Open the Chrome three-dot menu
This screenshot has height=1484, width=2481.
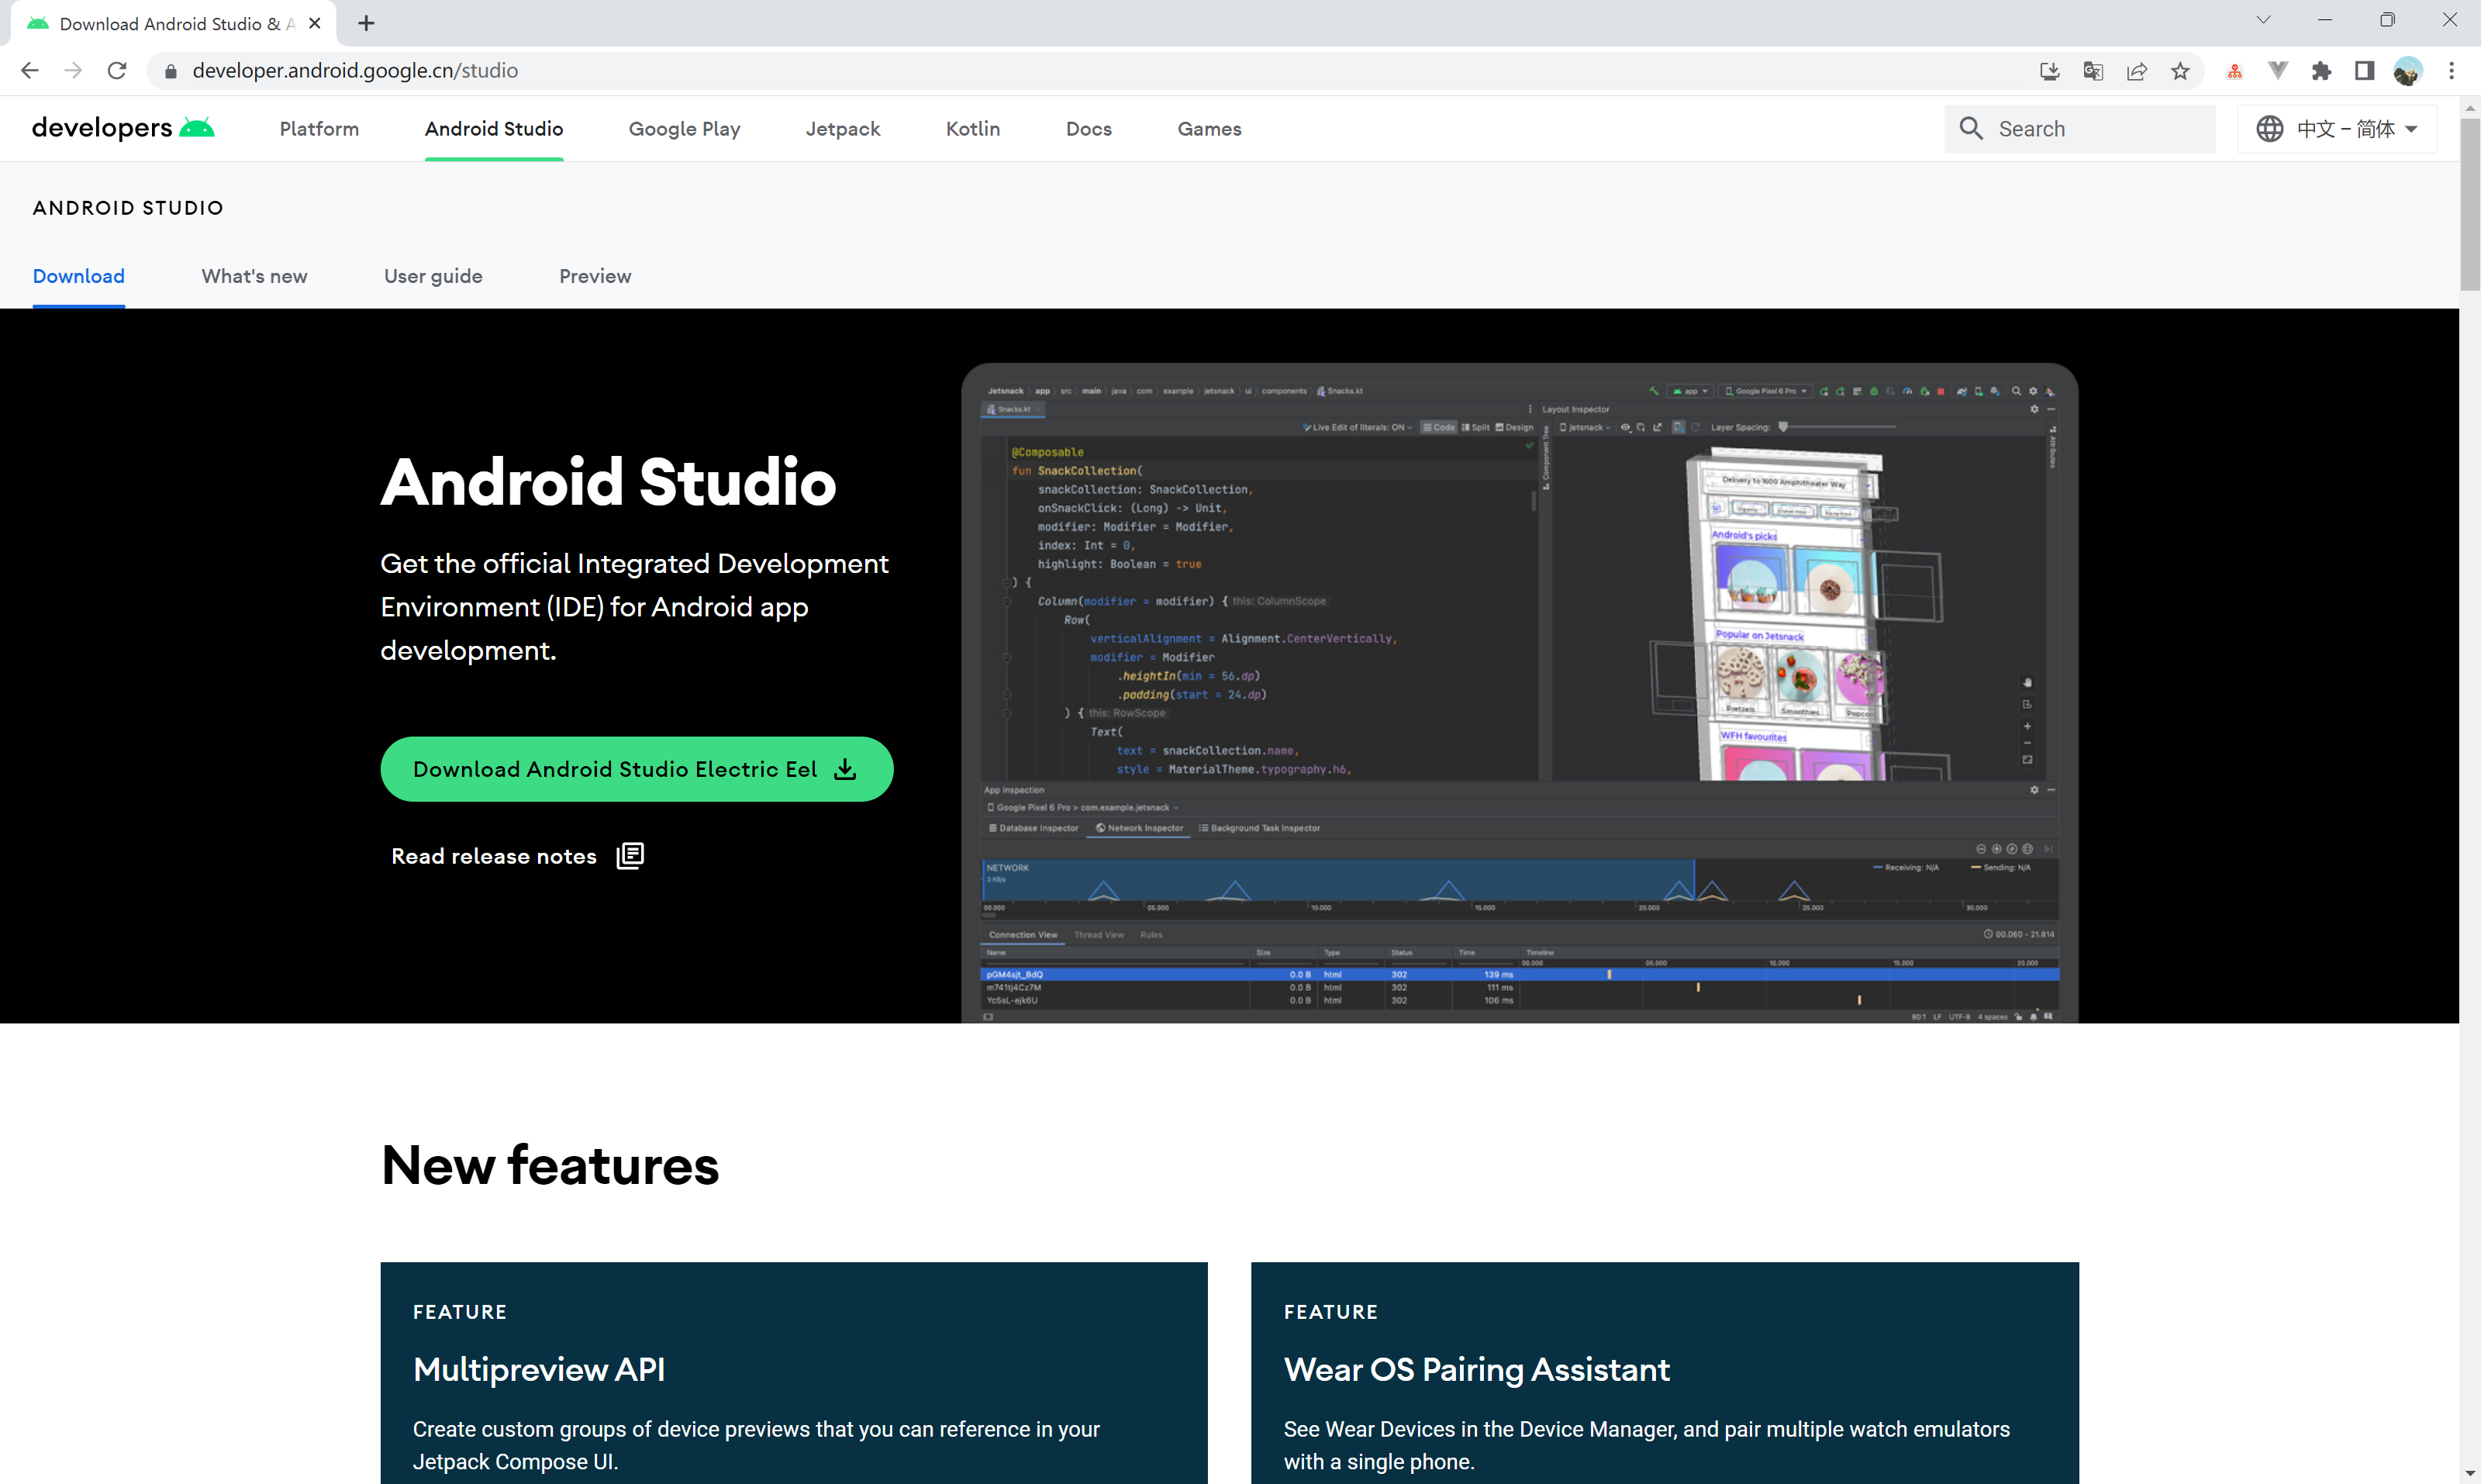point(2451,71)
